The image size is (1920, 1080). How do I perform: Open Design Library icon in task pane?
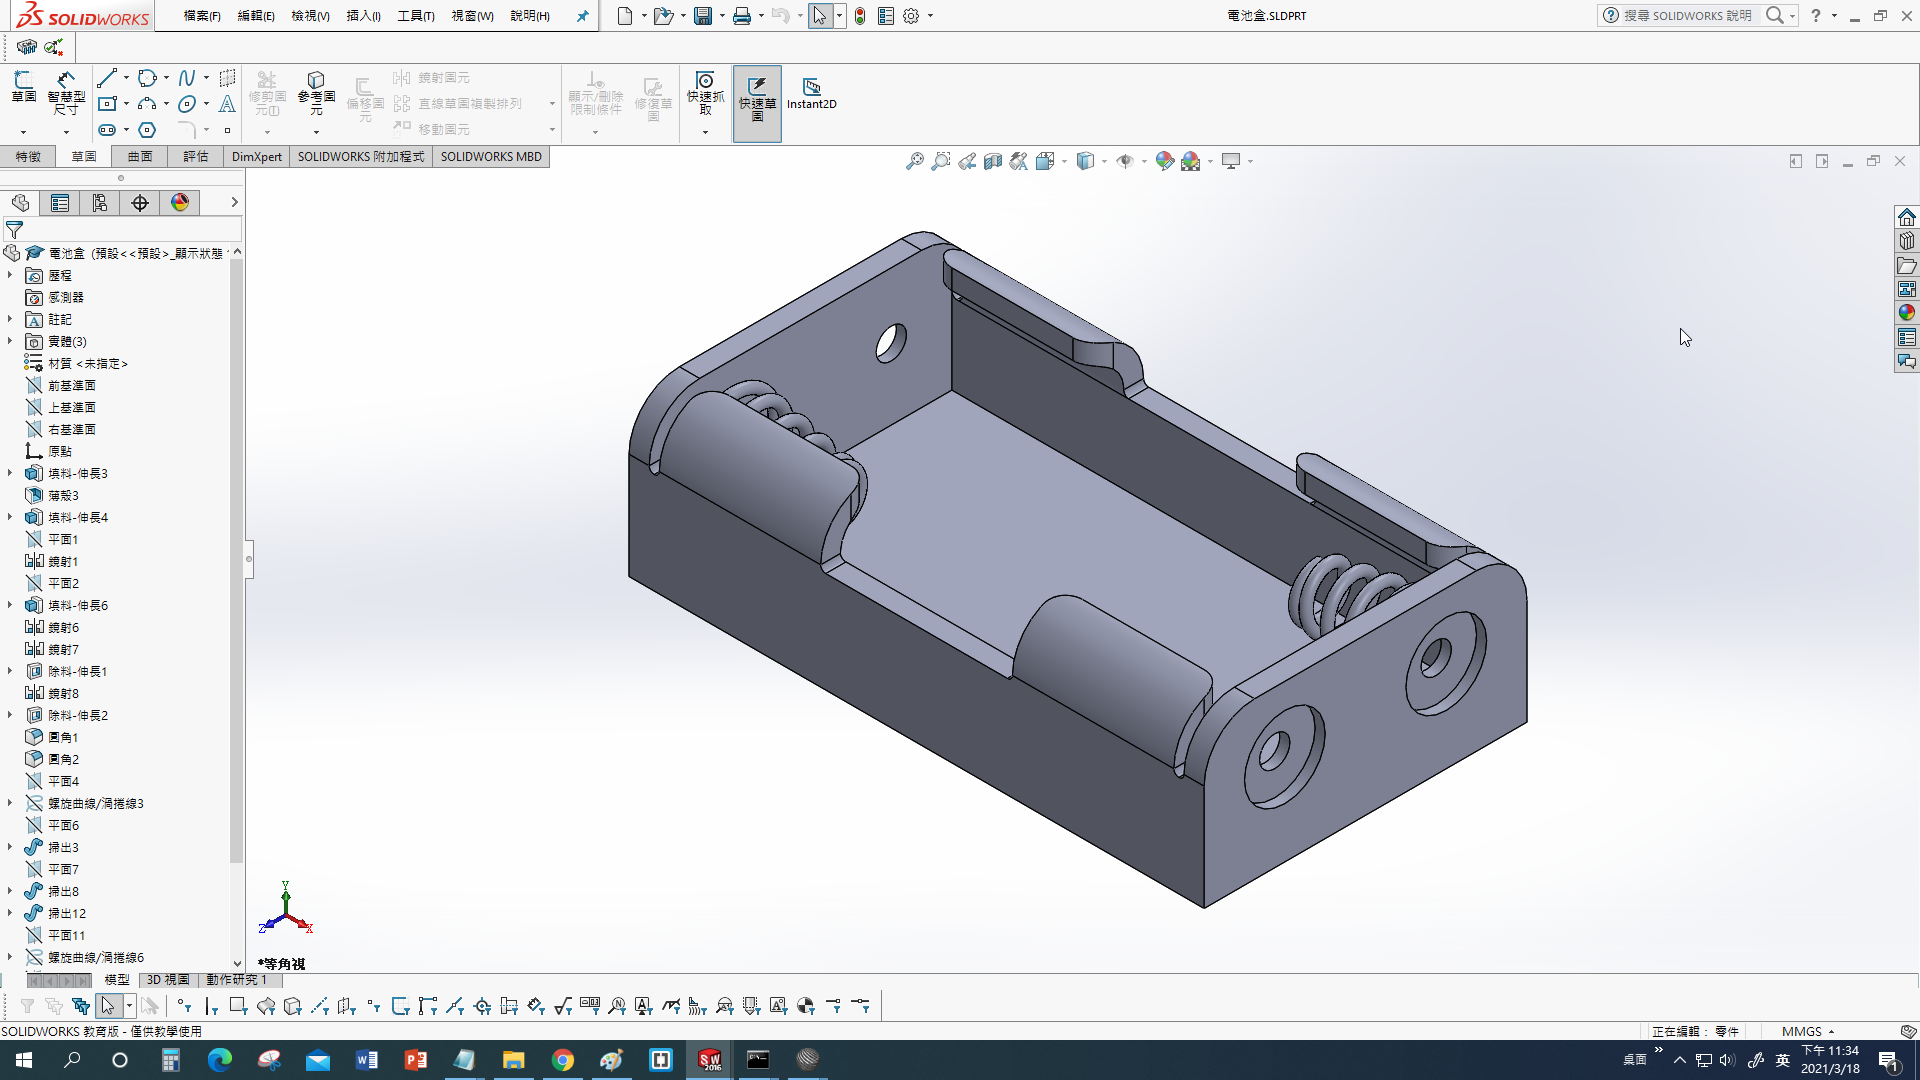pyautogui.click(x=1907, y=241)
